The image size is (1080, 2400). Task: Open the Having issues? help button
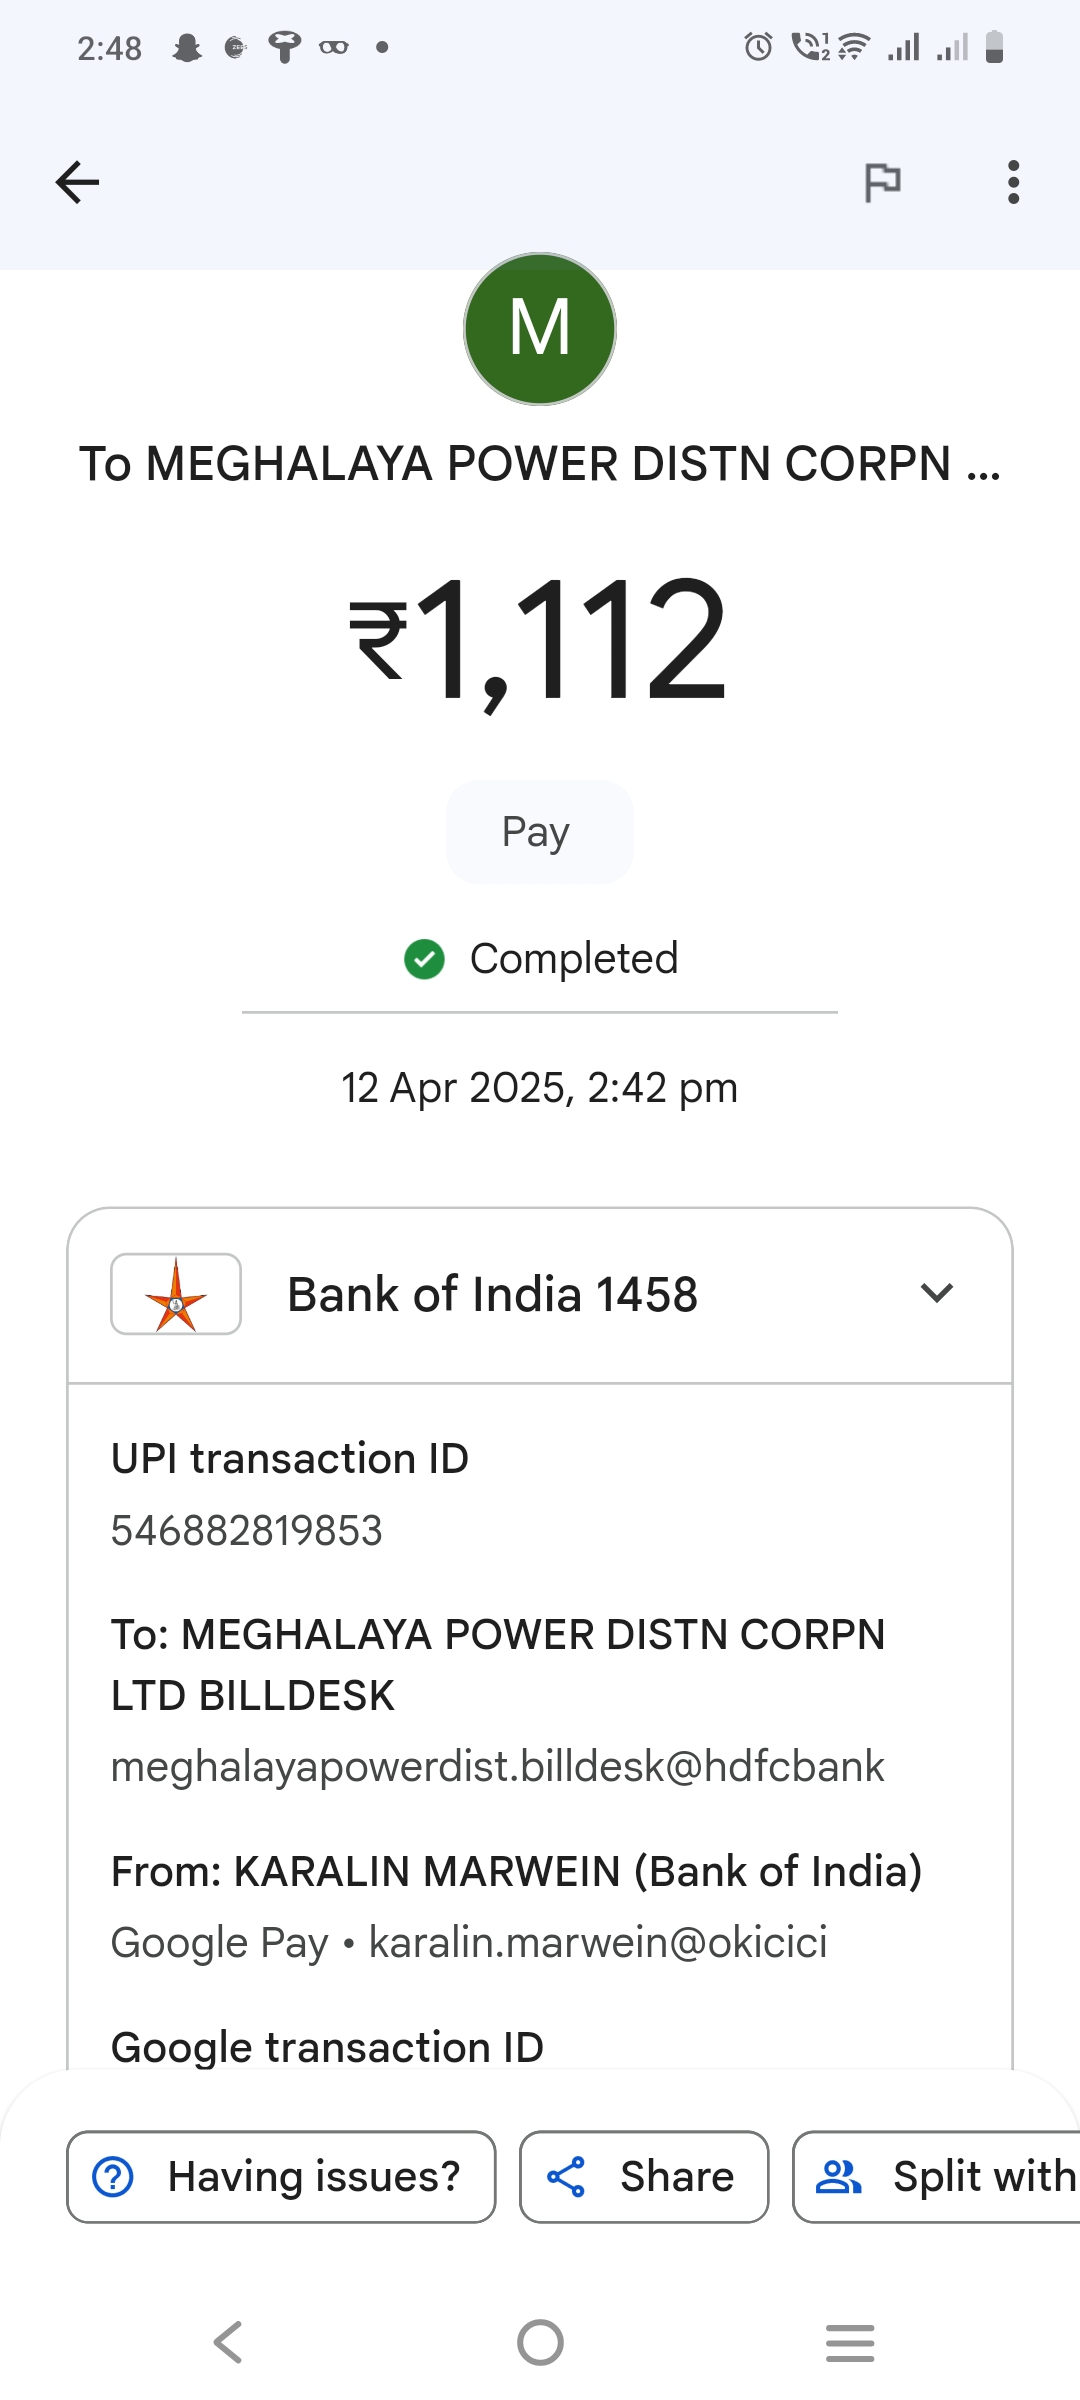click(x=281, y=2177)
